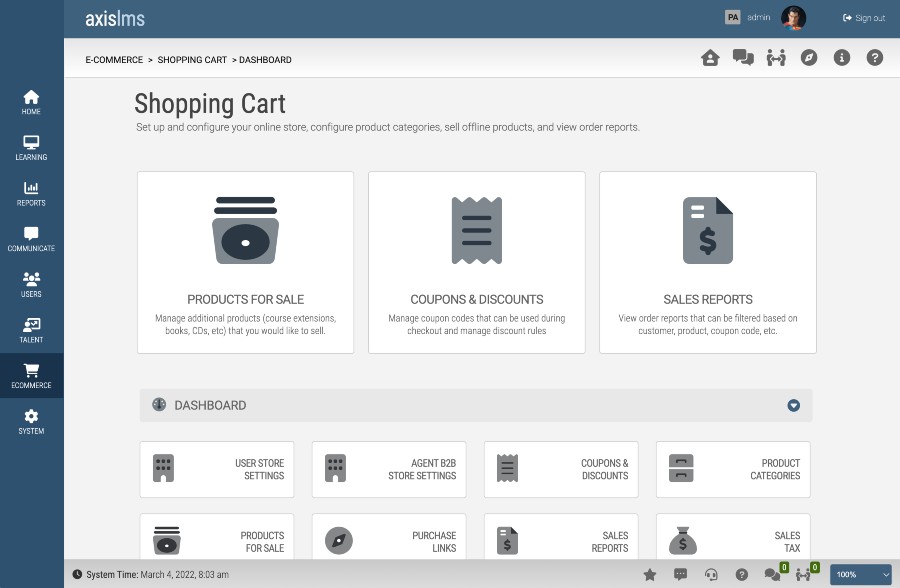Open the chat bubbles icon in top toolbar

(x=743, y=57)
